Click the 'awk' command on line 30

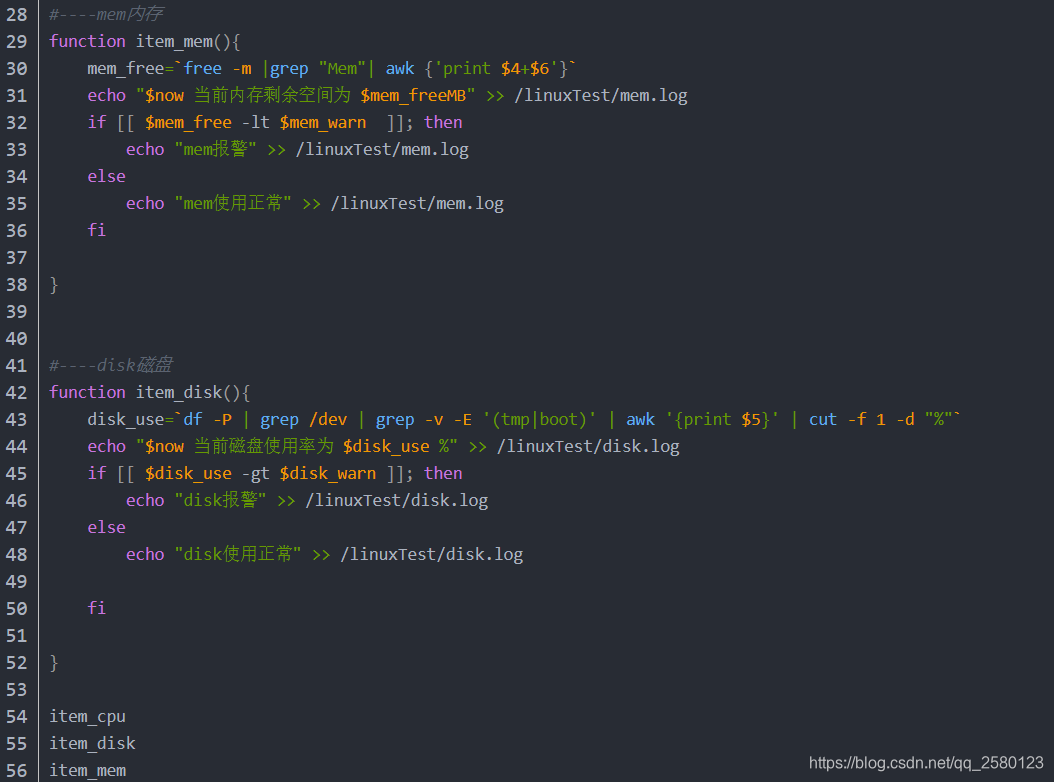point(400,69)
